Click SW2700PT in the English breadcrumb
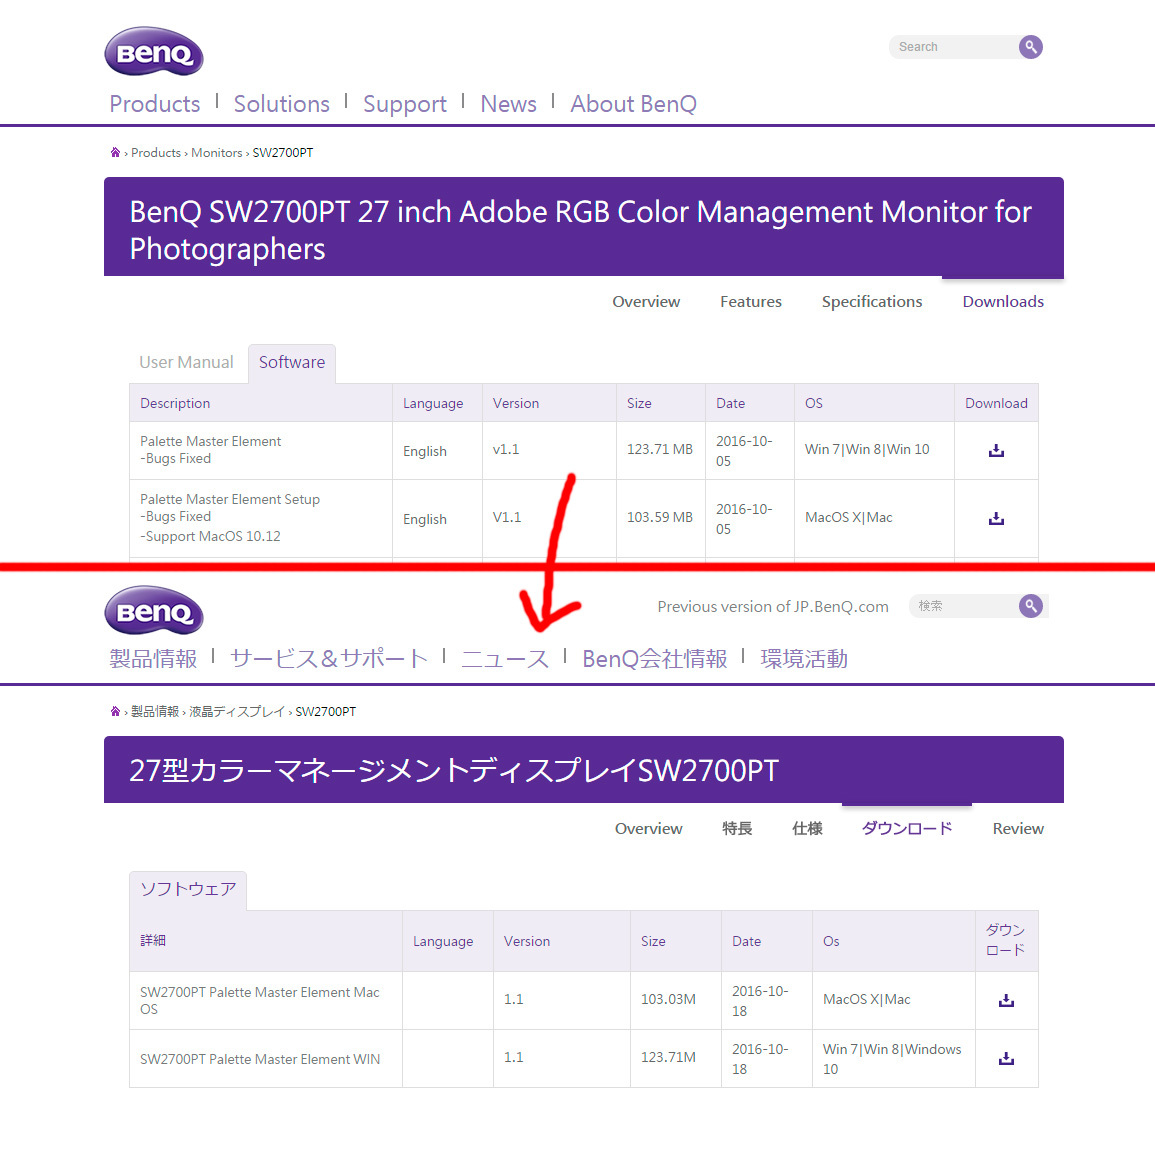 tap(283, 152)
